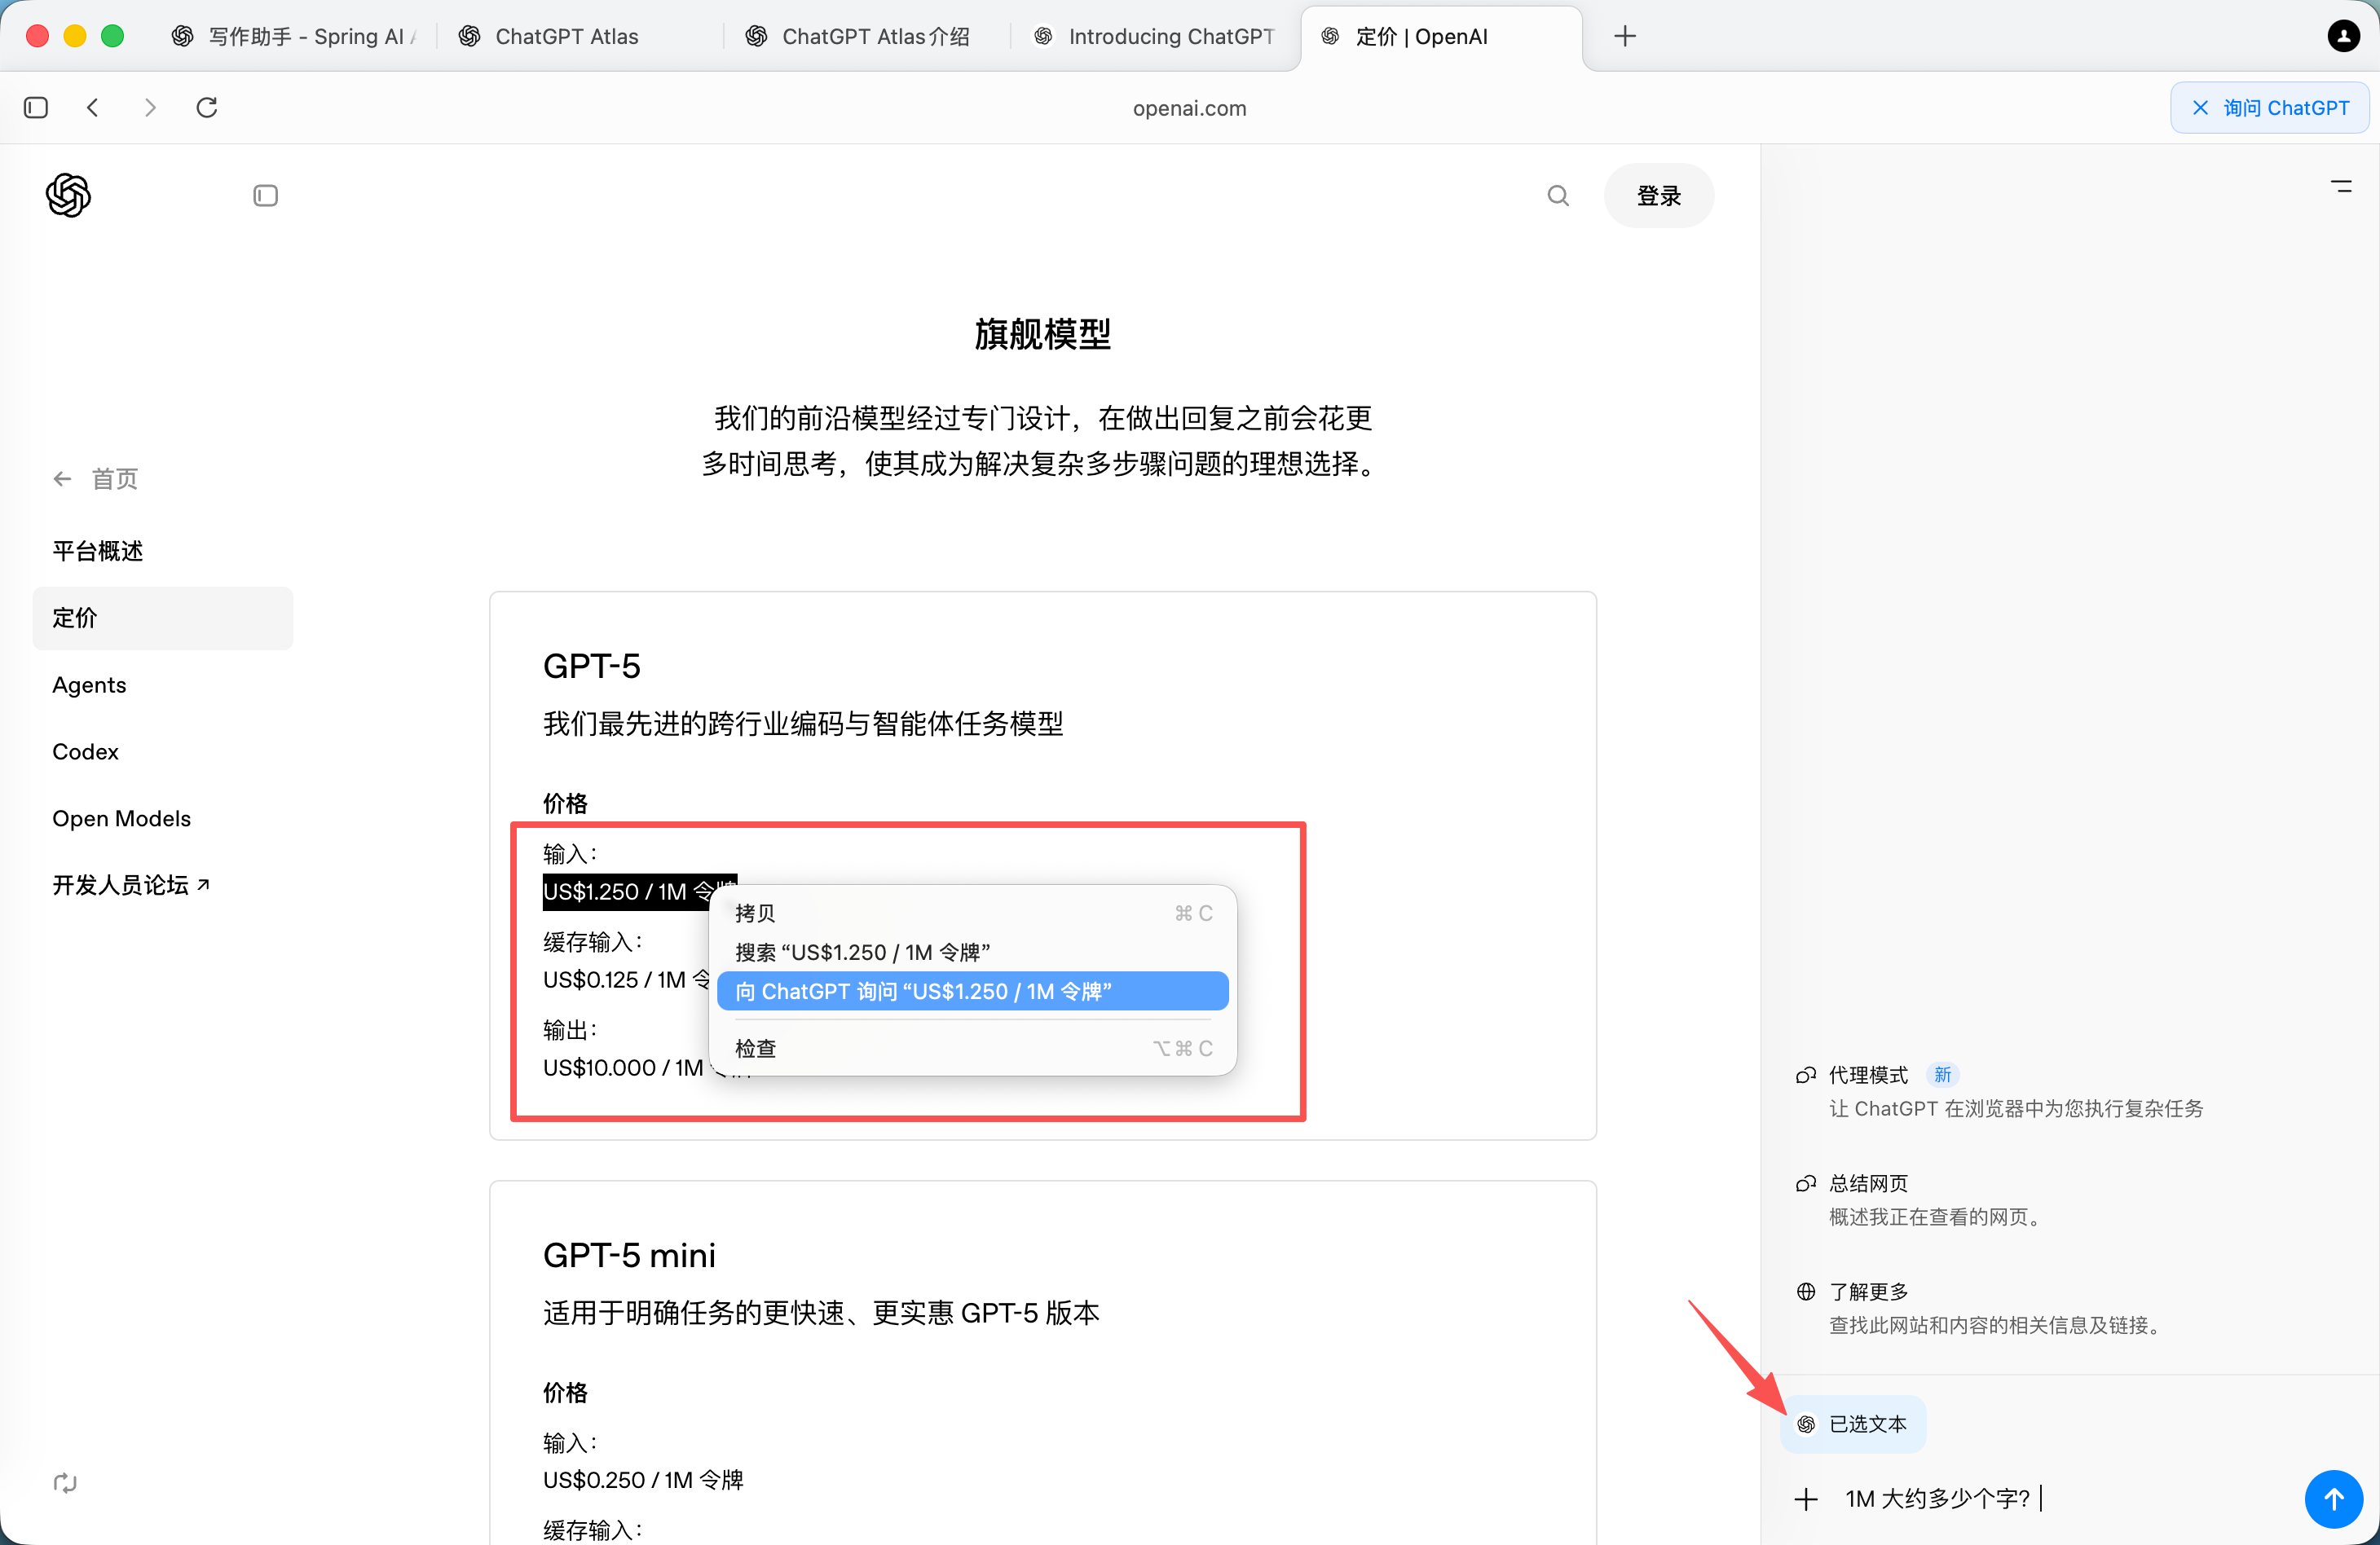Open the ChatGPT sidebar menu lines icon
This screenshot has height=1545, width=2380.
(2341, 186)
